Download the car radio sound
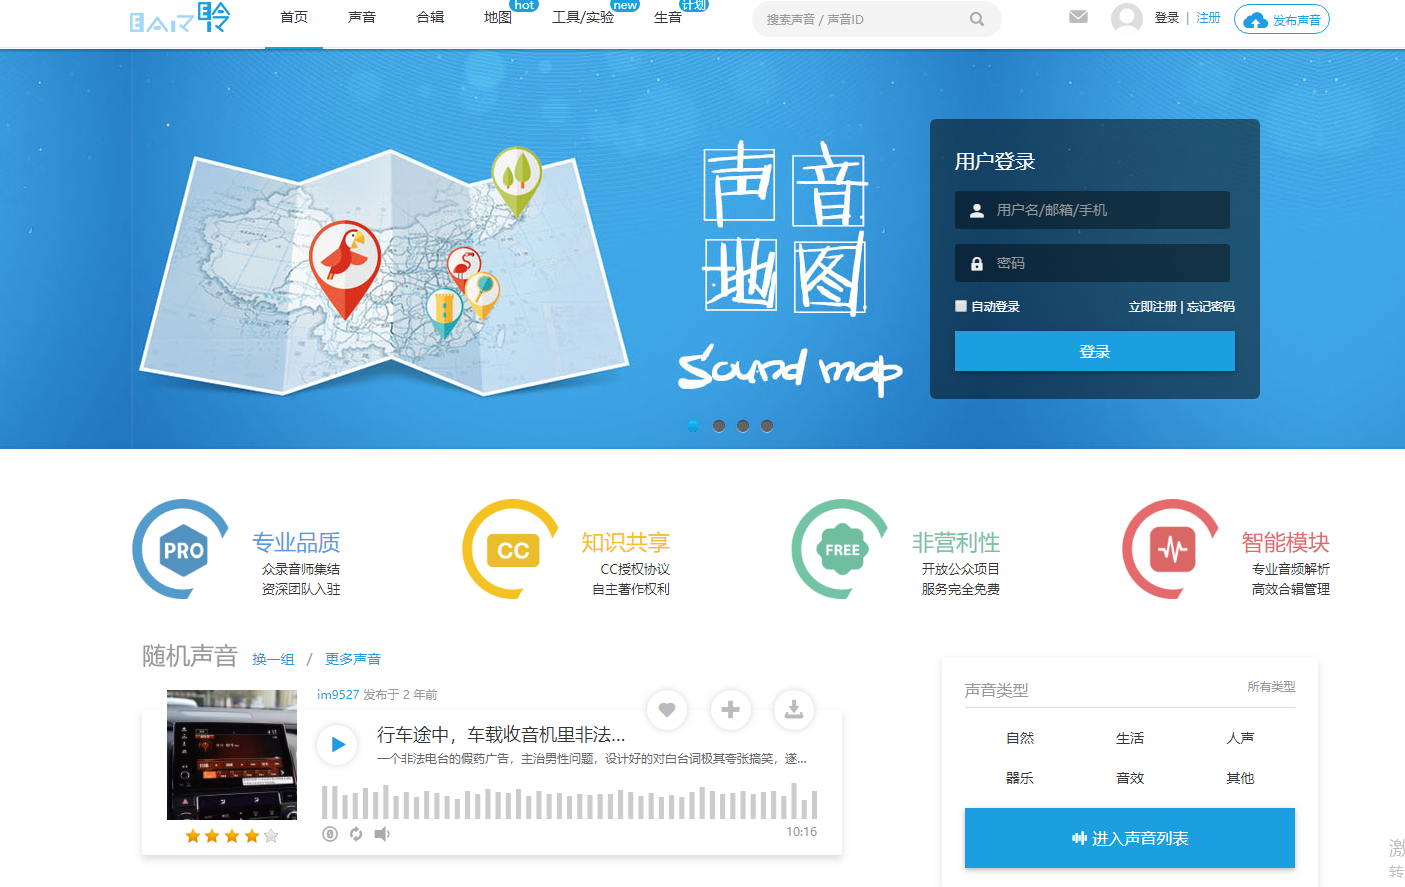 (x=793, y=710)
